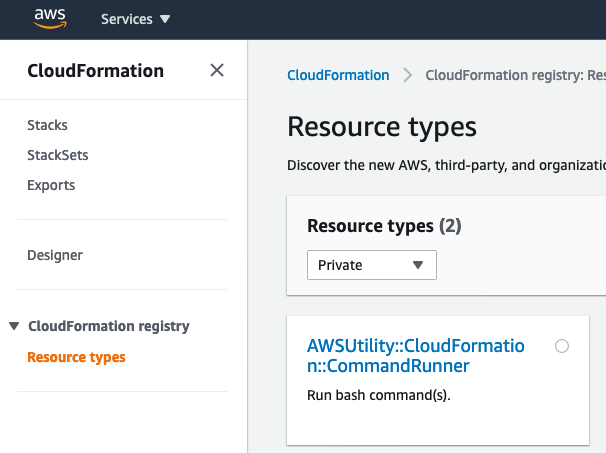Click the CloudFormation registry breadcrumb text
The width and height of the screenshot is (606, 453).
click(516, 75)
